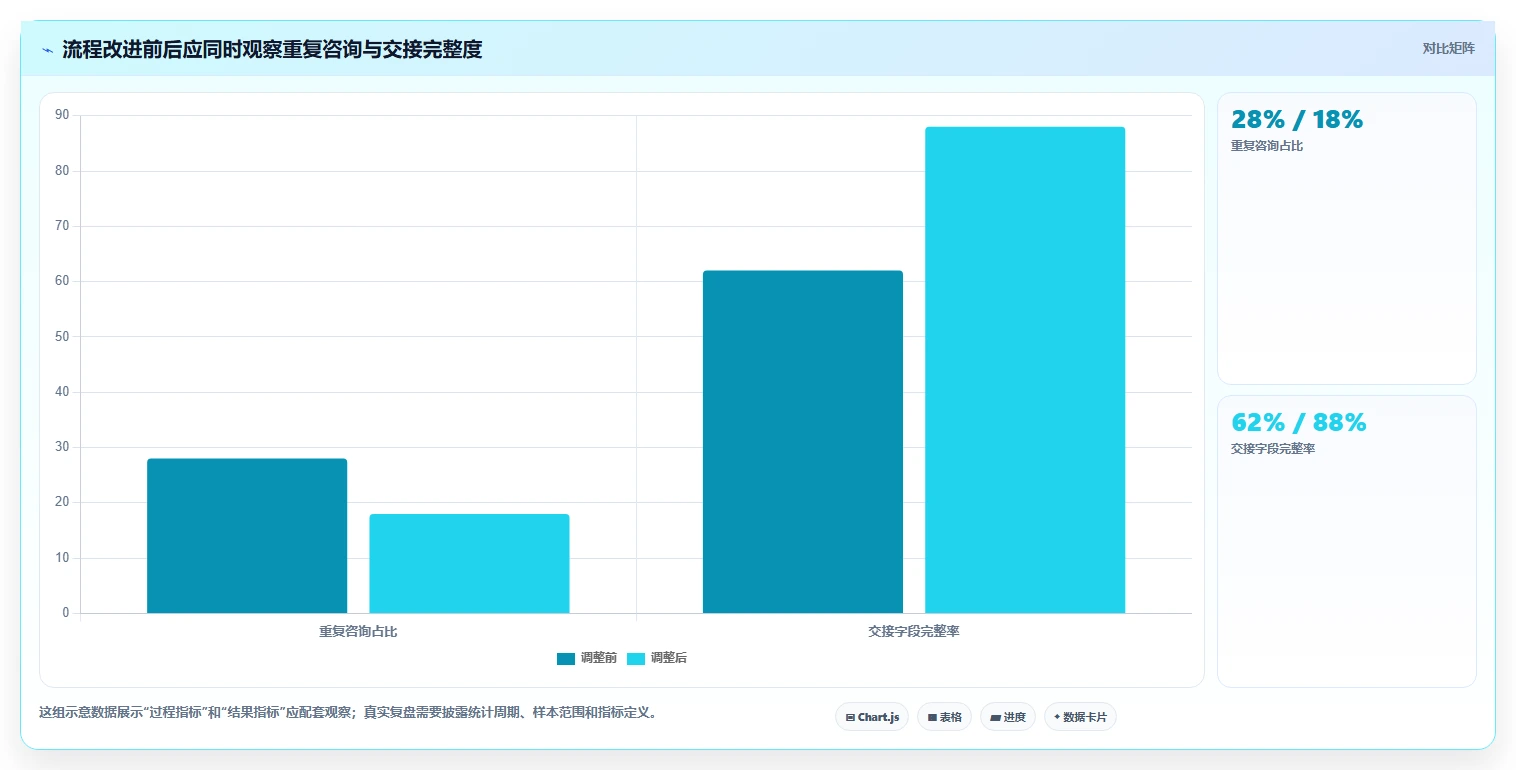Toggle the 调整前 legend entry
This screenshot has height=770, width=1516.
point(587,658)
